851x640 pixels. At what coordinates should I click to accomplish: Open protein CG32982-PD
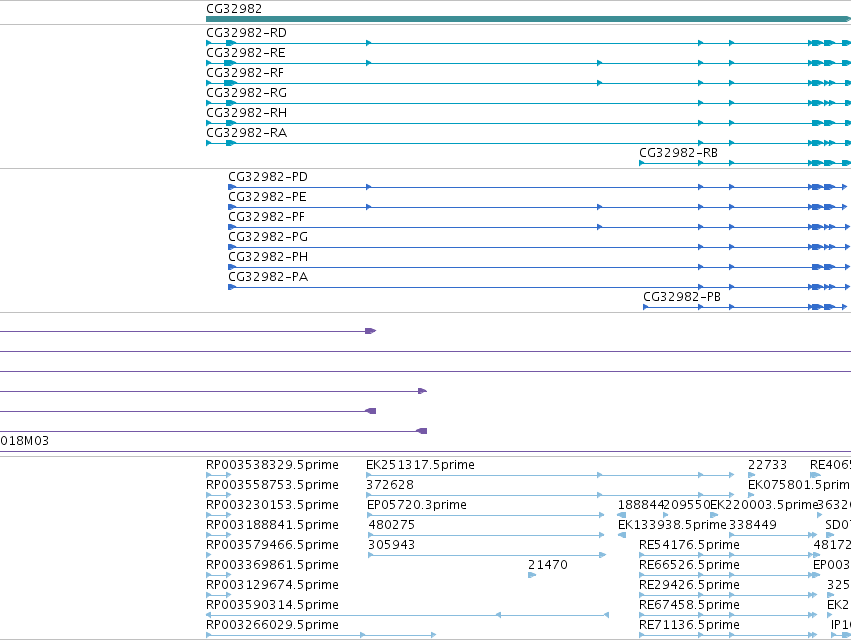[x=268, y=177]
